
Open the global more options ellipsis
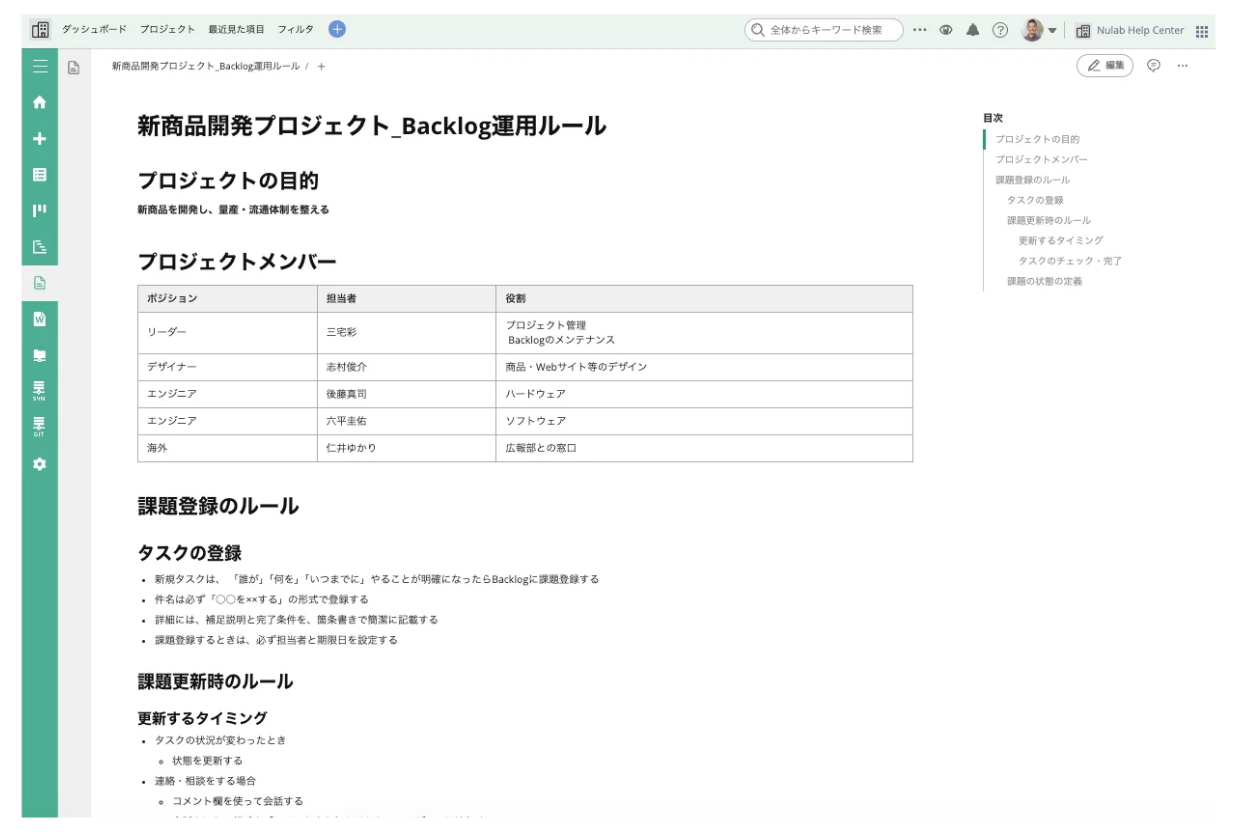point(920,30)
